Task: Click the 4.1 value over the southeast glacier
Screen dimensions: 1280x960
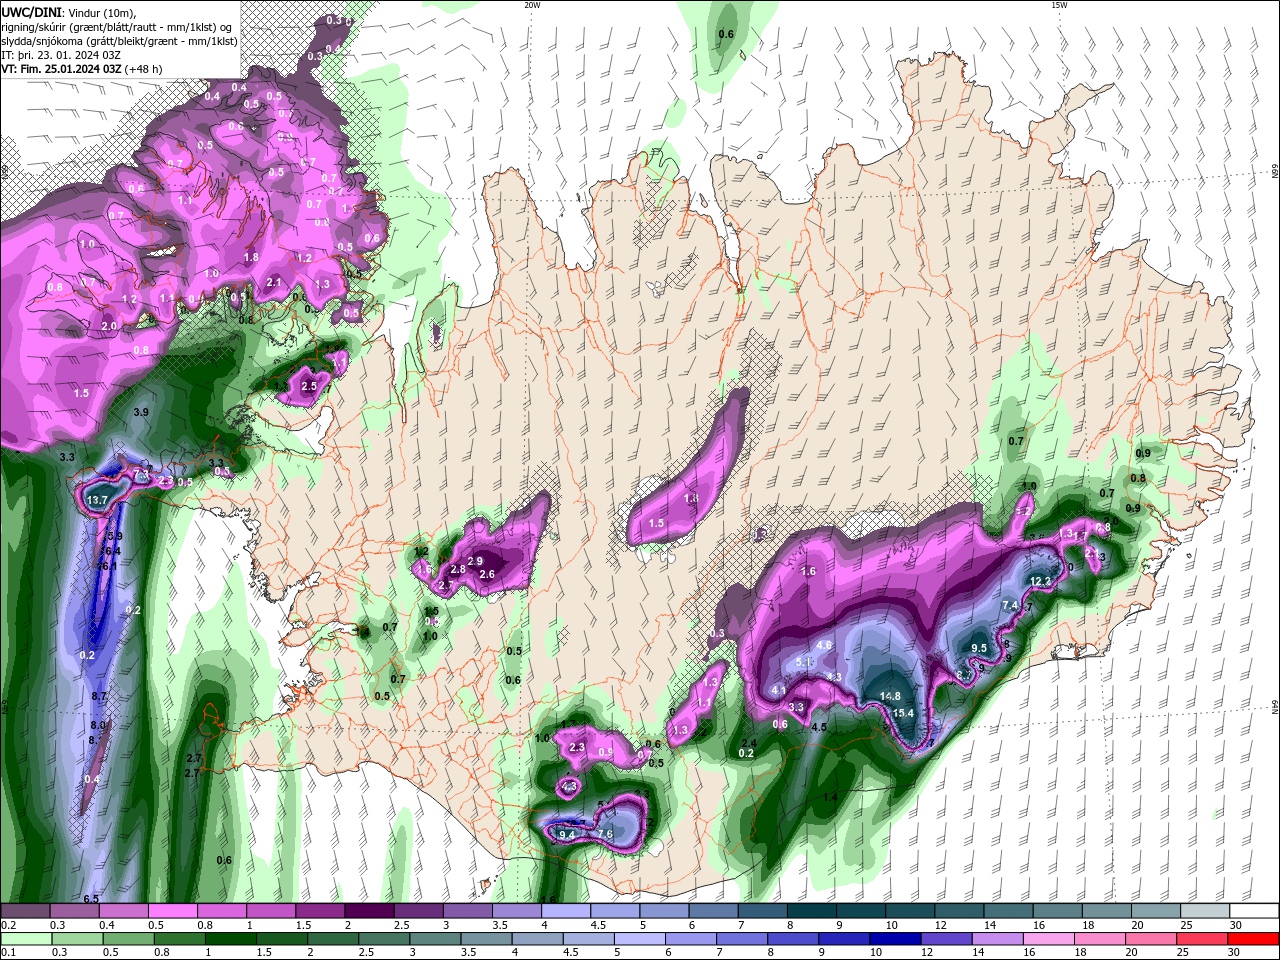Action: [x=779, y=690]
